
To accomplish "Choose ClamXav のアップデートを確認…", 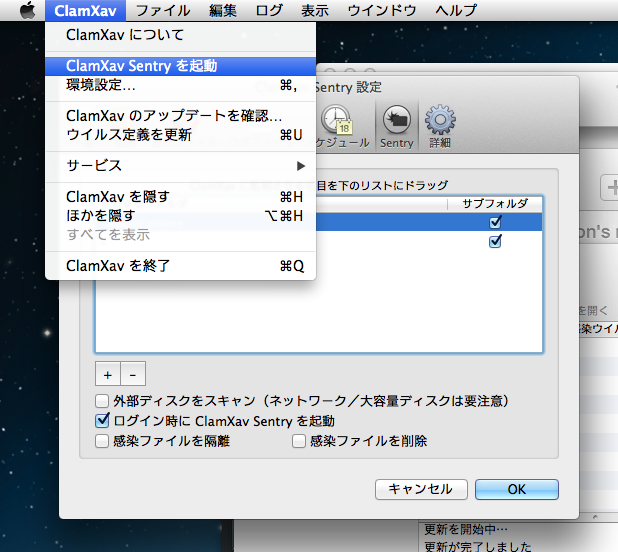I will tap(181, 116).
